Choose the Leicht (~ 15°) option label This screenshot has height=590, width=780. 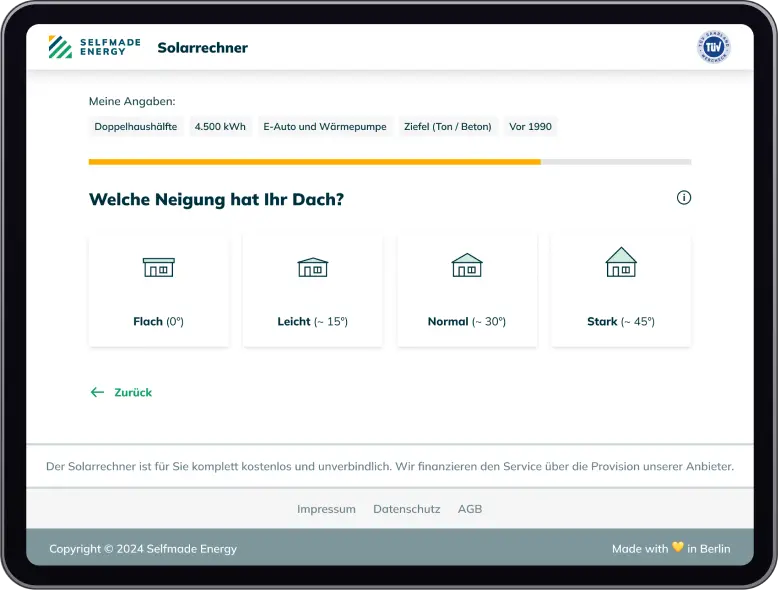coord(312,322)
